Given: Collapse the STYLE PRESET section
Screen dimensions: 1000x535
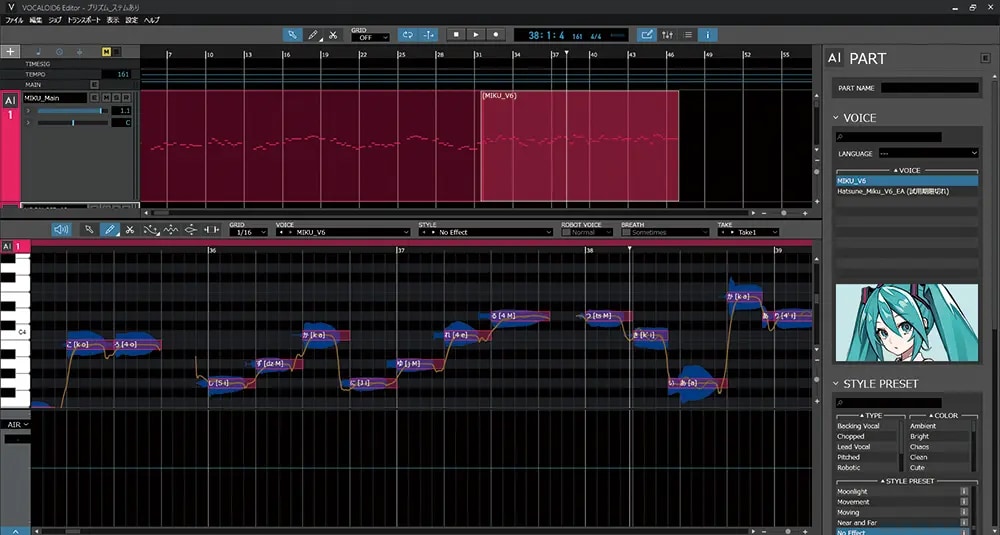Looking at the screenshot, I should pyautogui.click(x=837, y=384).
